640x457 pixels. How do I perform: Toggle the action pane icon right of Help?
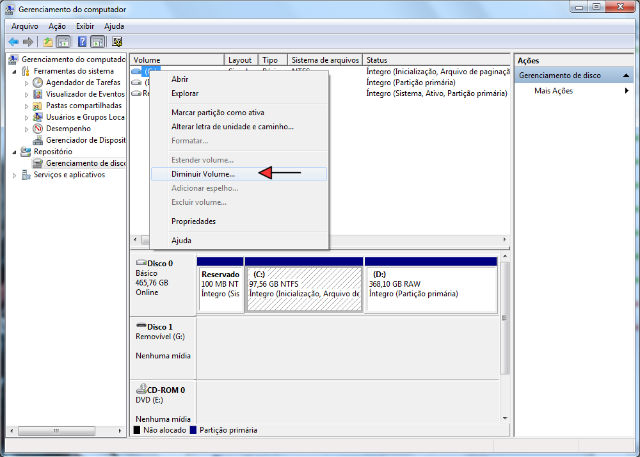[98, 42]
